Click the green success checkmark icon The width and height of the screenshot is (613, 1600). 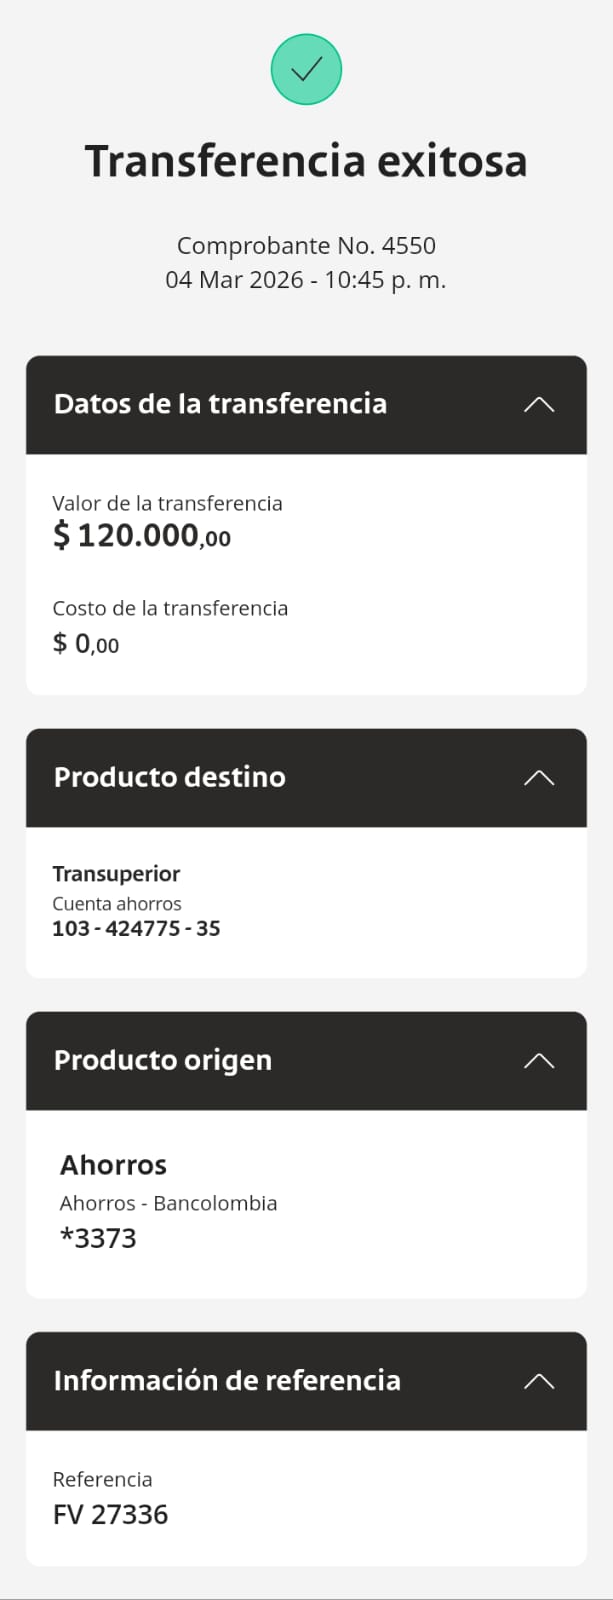click(x=306, y=69)
